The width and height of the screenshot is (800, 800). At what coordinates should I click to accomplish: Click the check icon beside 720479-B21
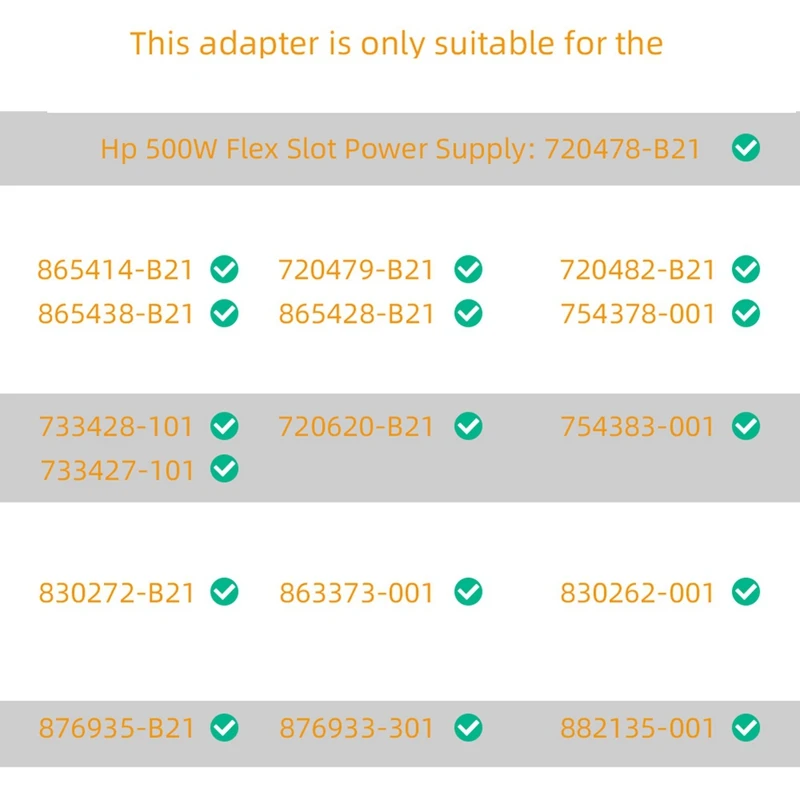468,269
